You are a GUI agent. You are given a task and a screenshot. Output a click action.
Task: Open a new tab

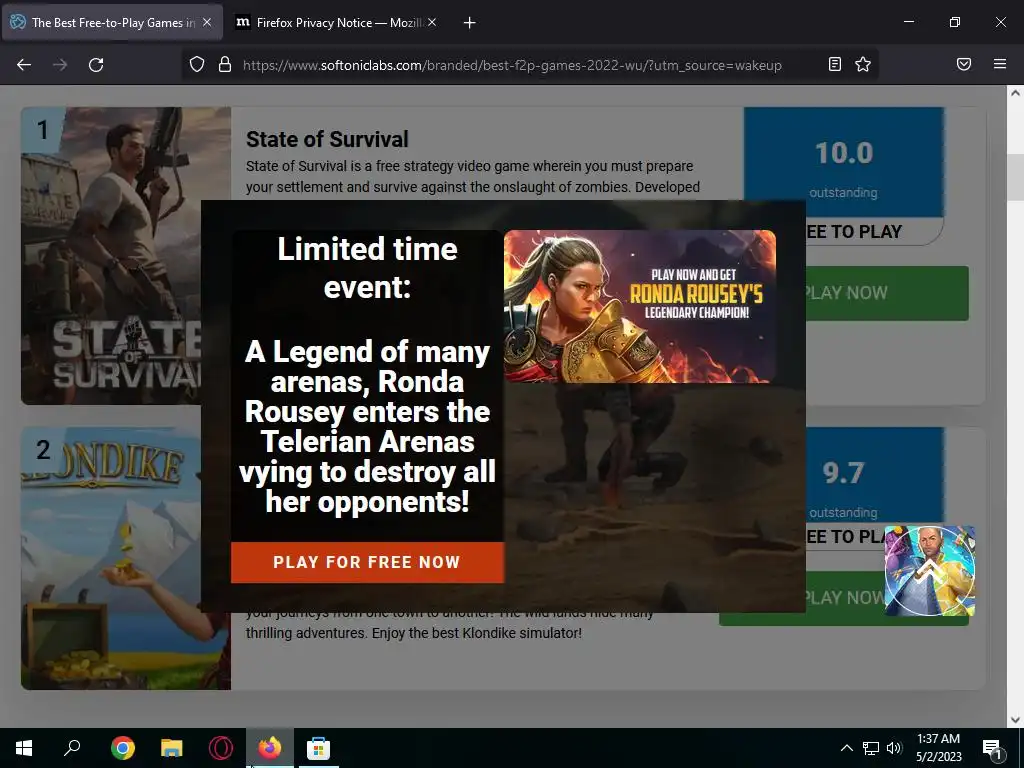tap(469, 23)
